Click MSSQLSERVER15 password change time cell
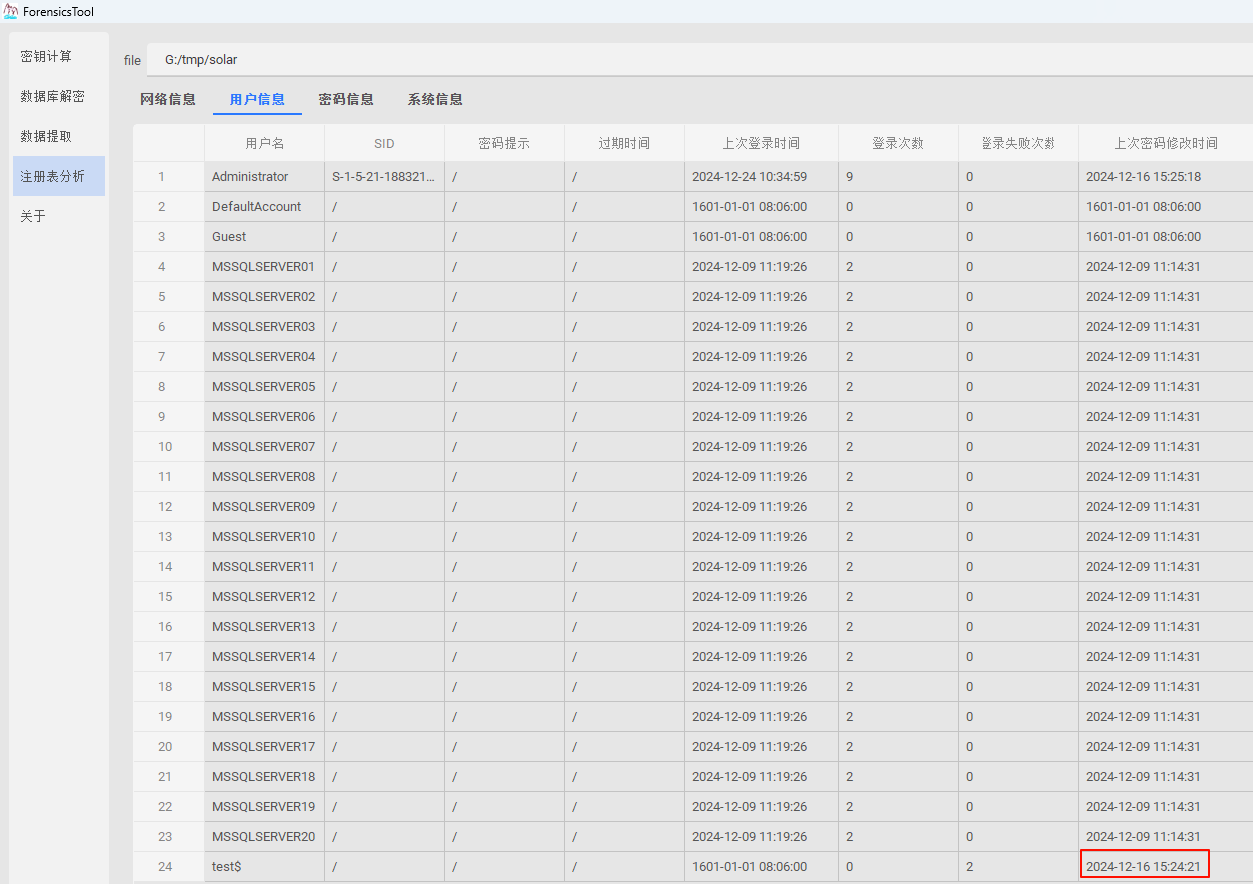Viewport: 1253px width, 884px height. coord(1166,687)
